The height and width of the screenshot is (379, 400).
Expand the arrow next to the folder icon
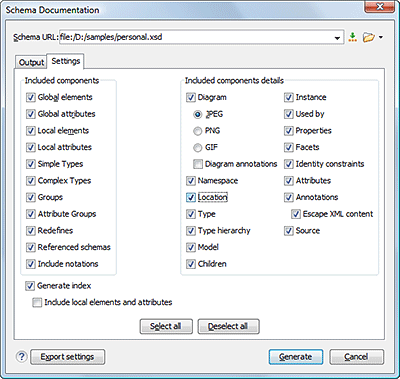[x=381, y=37]
